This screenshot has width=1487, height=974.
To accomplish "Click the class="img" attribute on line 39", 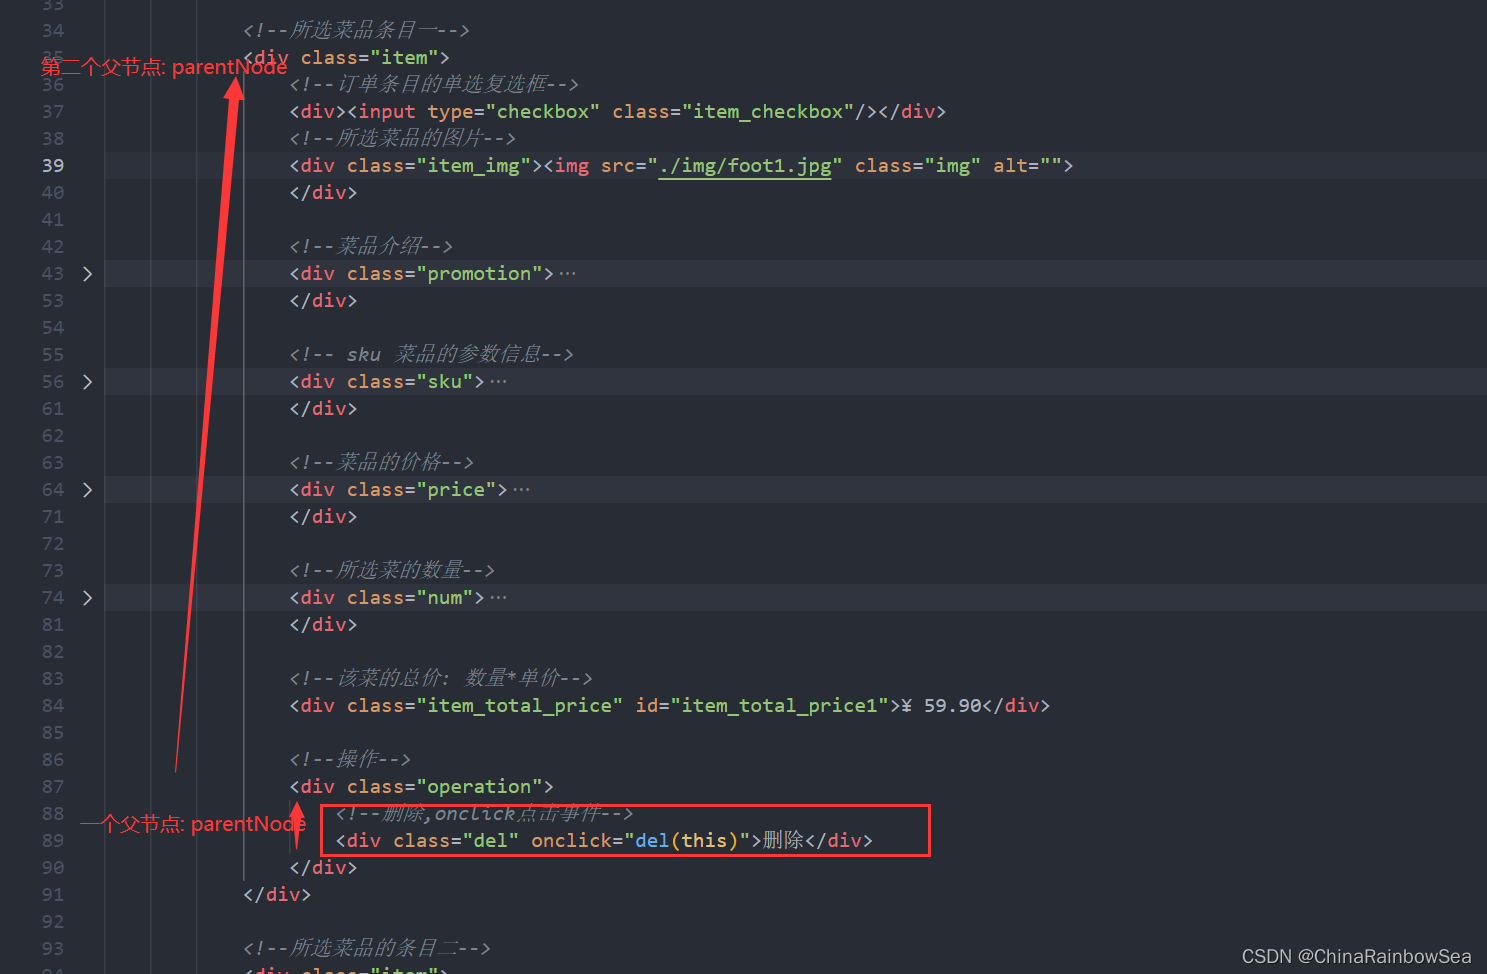I will coord(917,166).
